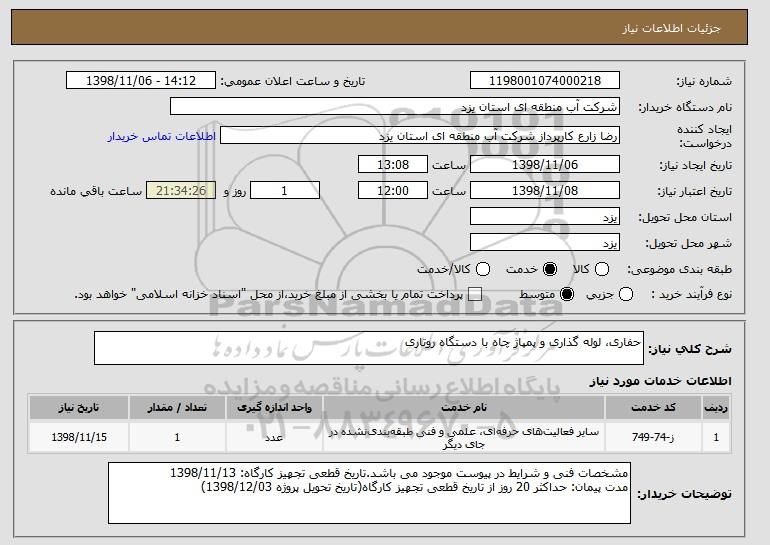
Task: Click the unit cell عدد
Action: (x=274, y=437)
